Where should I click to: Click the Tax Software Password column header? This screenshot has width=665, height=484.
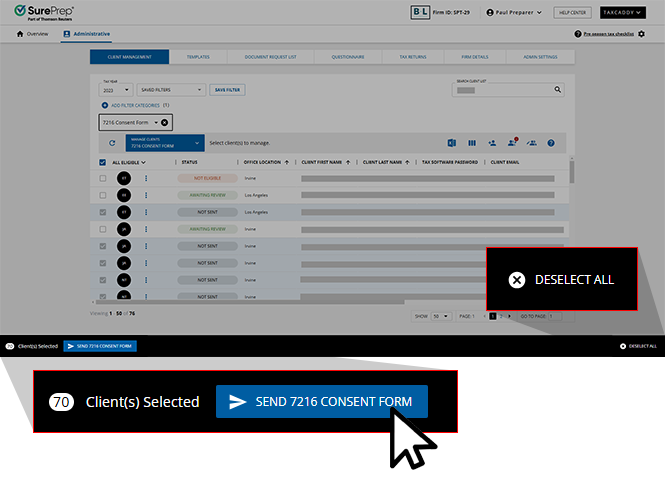click(x=450, y=162)
